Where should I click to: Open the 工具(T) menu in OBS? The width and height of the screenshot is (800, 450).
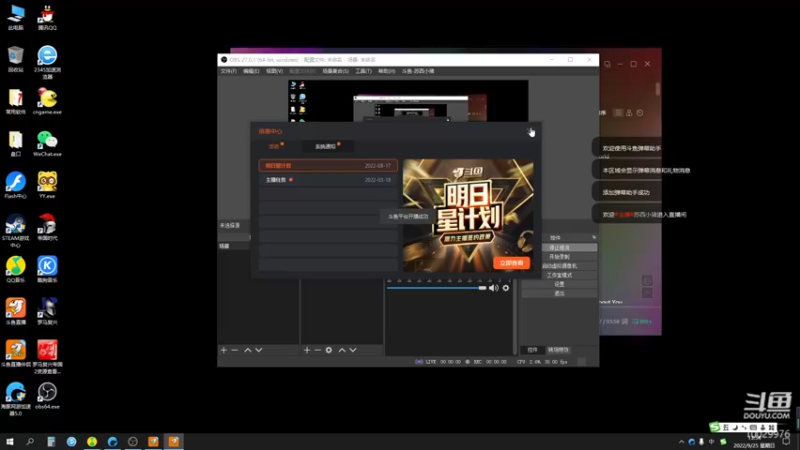click(363, 71)
